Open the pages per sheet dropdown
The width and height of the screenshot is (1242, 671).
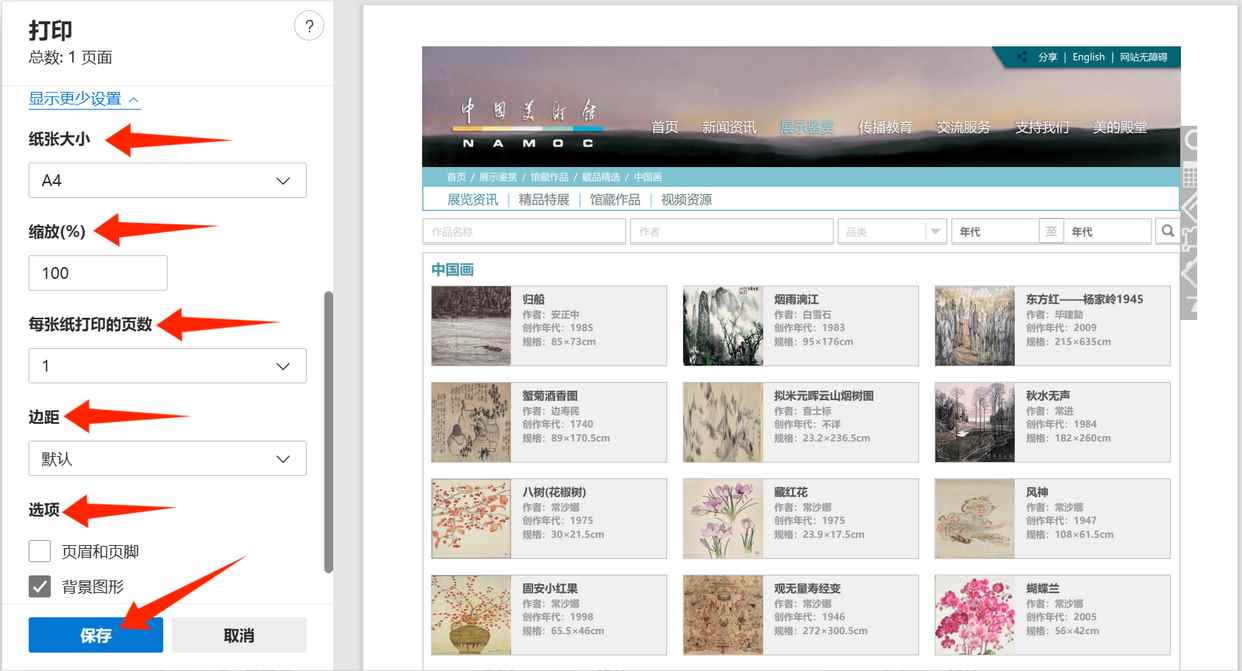coord(167,366)
